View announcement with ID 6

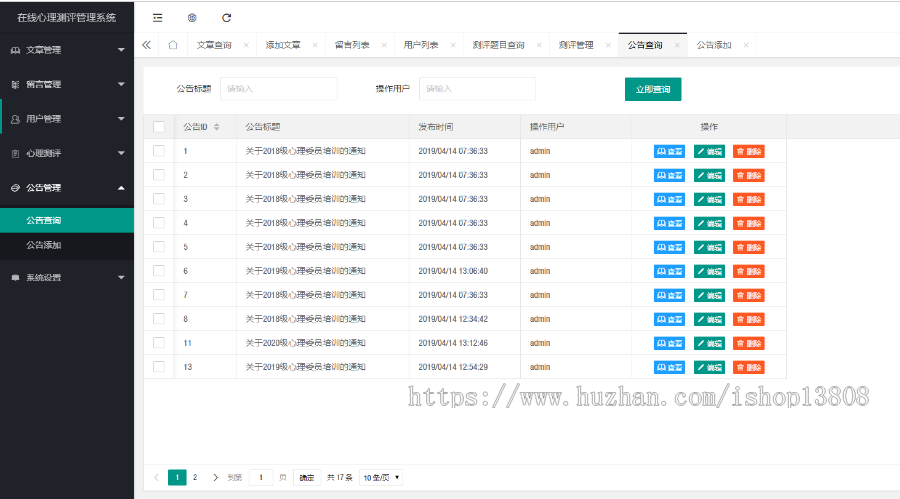(x=669, y=272)
